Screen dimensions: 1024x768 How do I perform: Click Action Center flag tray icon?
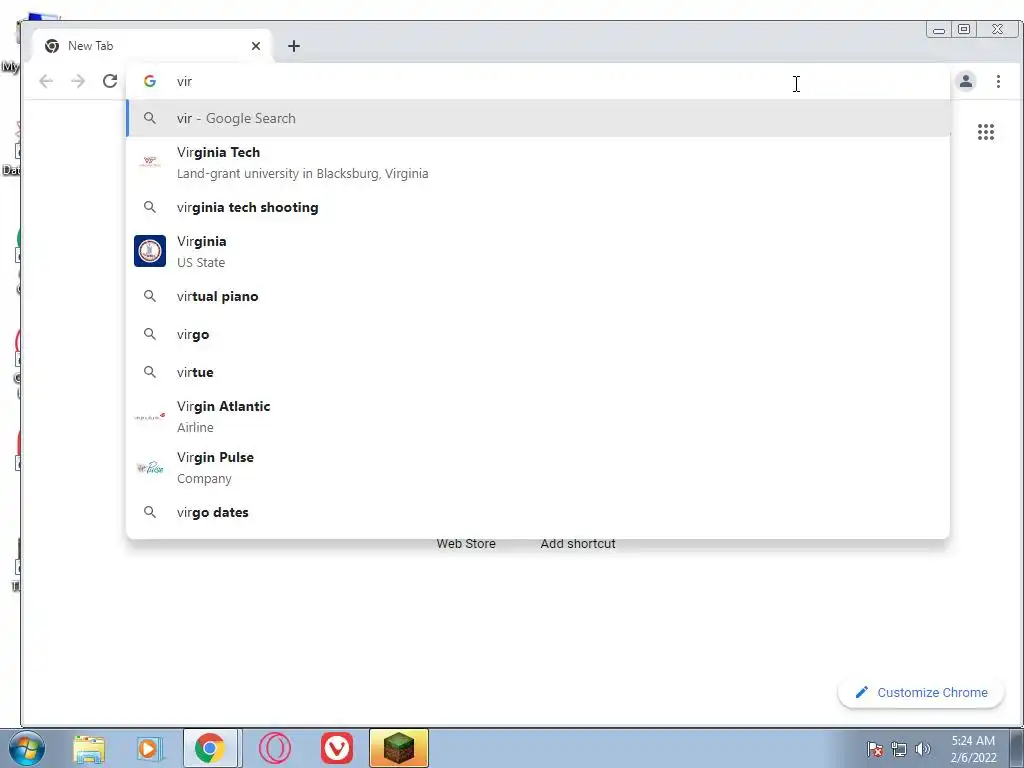(x=875, y=749)
